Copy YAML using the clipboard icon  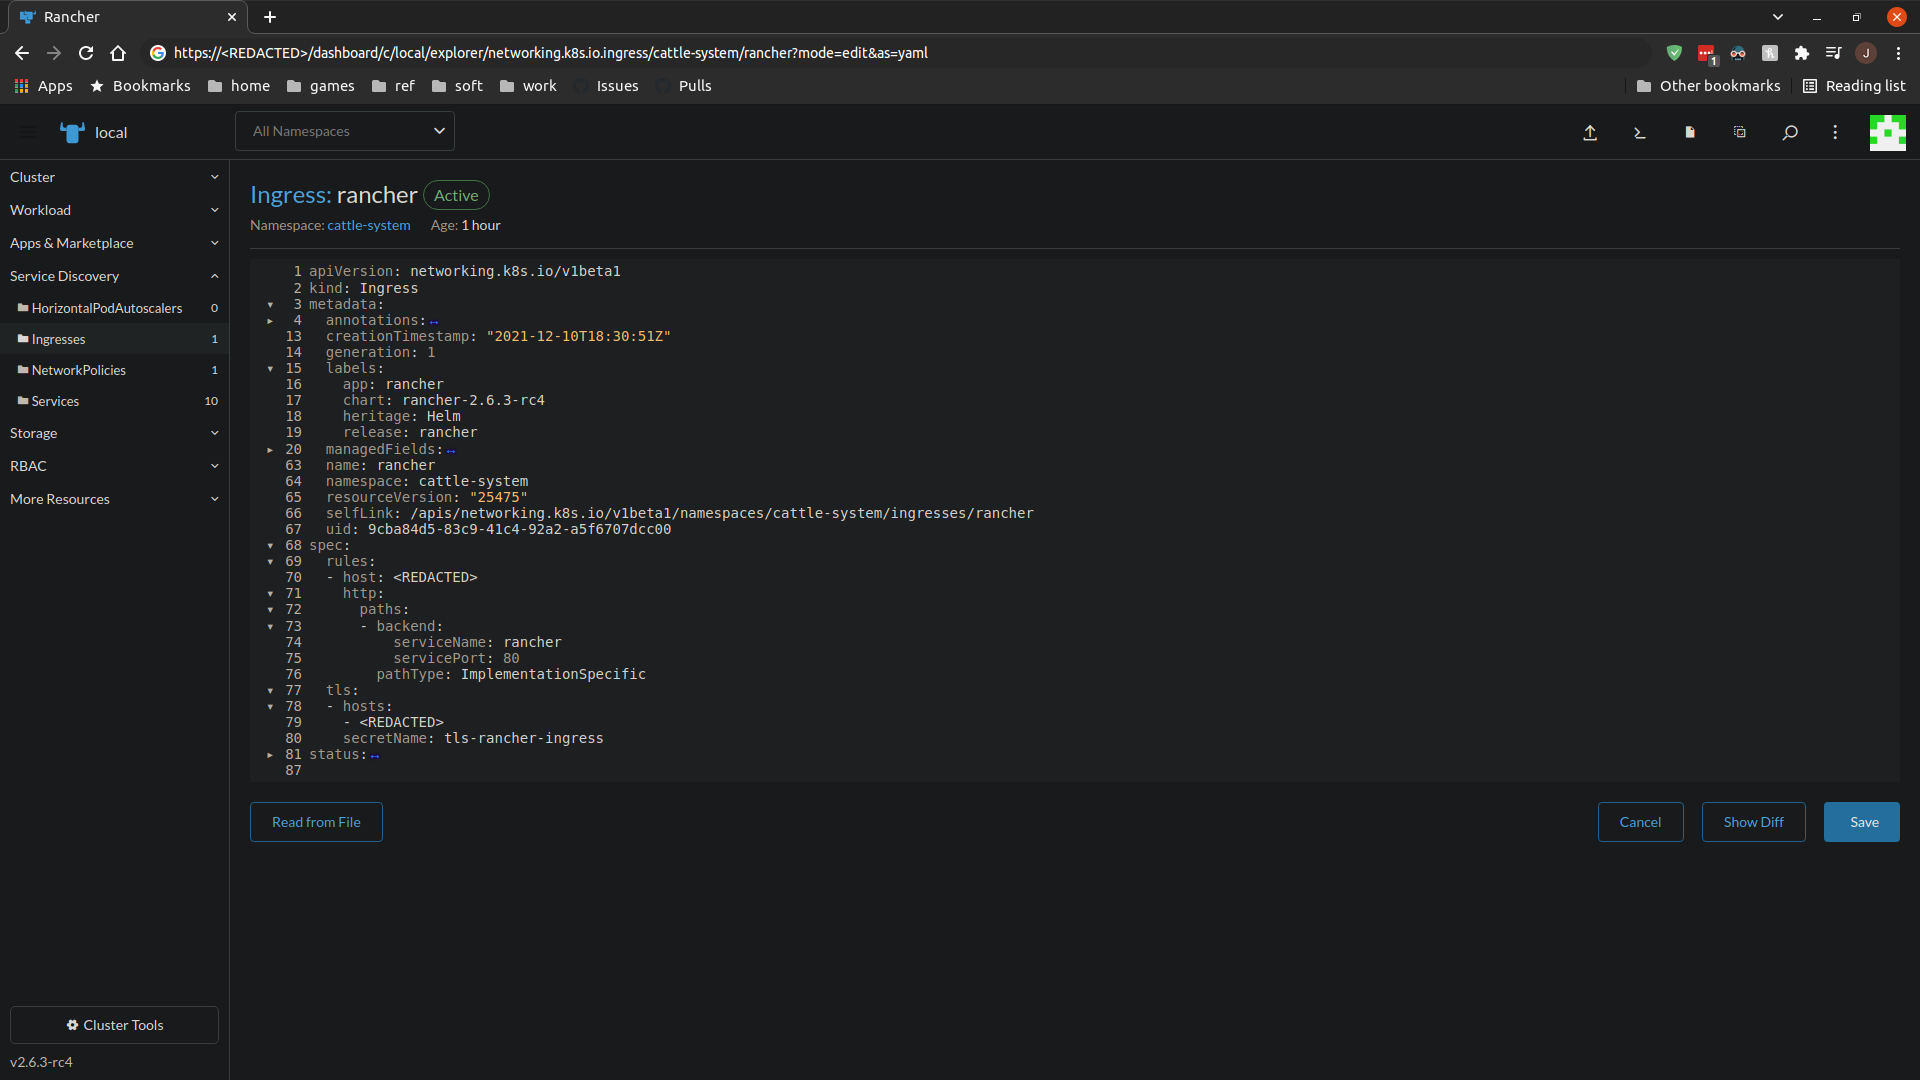(1739, 132)
